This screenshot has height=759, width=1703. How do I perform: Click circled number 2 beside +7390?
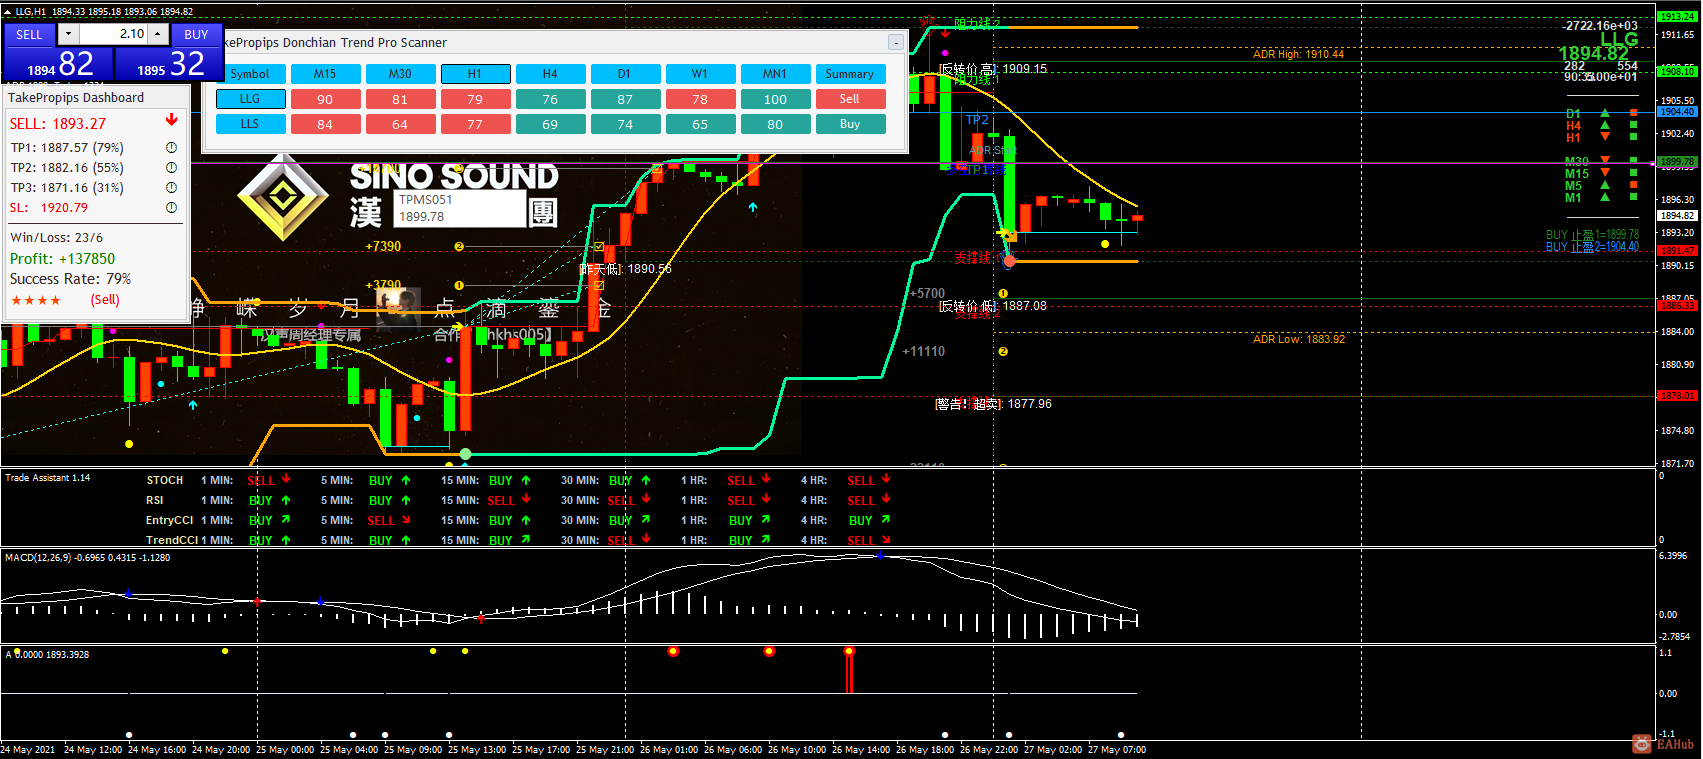pyautogui.click(x=459, y=246)
